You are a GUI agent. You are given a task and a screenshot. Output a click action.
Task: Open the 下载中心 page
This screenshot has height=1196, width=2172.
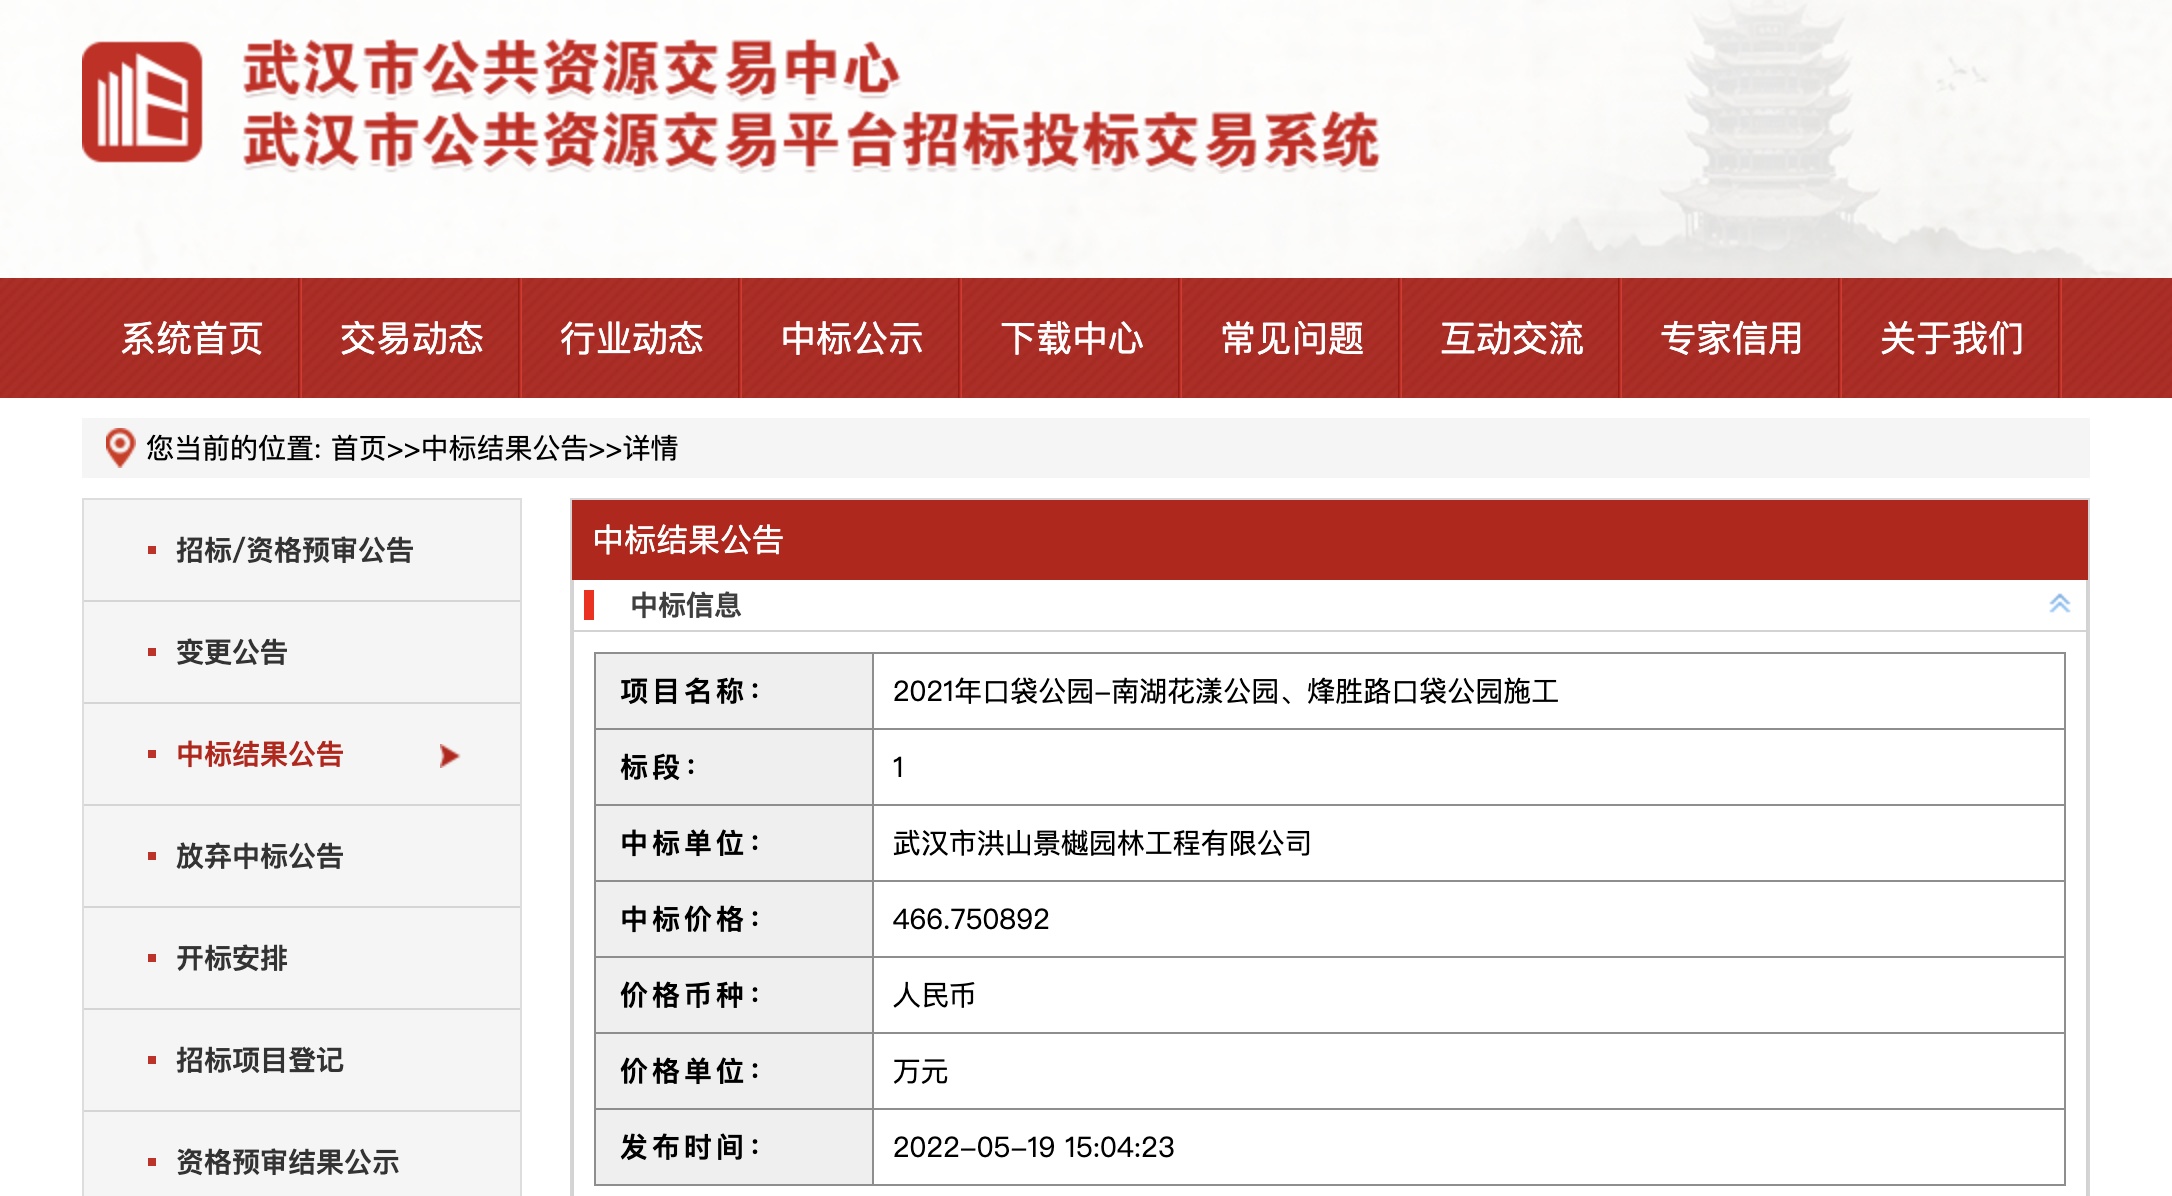pyautogui.click(x=1071, y=339)
